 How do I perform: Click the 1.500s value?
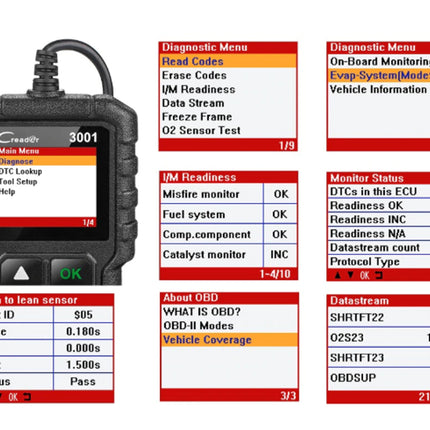83,365
